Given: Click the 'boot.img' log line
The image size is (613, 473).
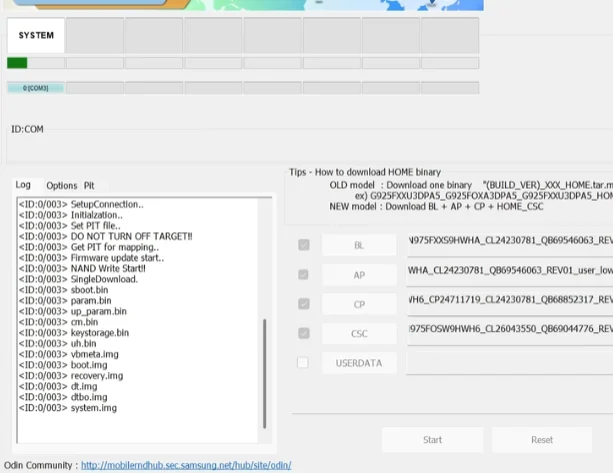Looking at the screenshot, I should 63,365.
